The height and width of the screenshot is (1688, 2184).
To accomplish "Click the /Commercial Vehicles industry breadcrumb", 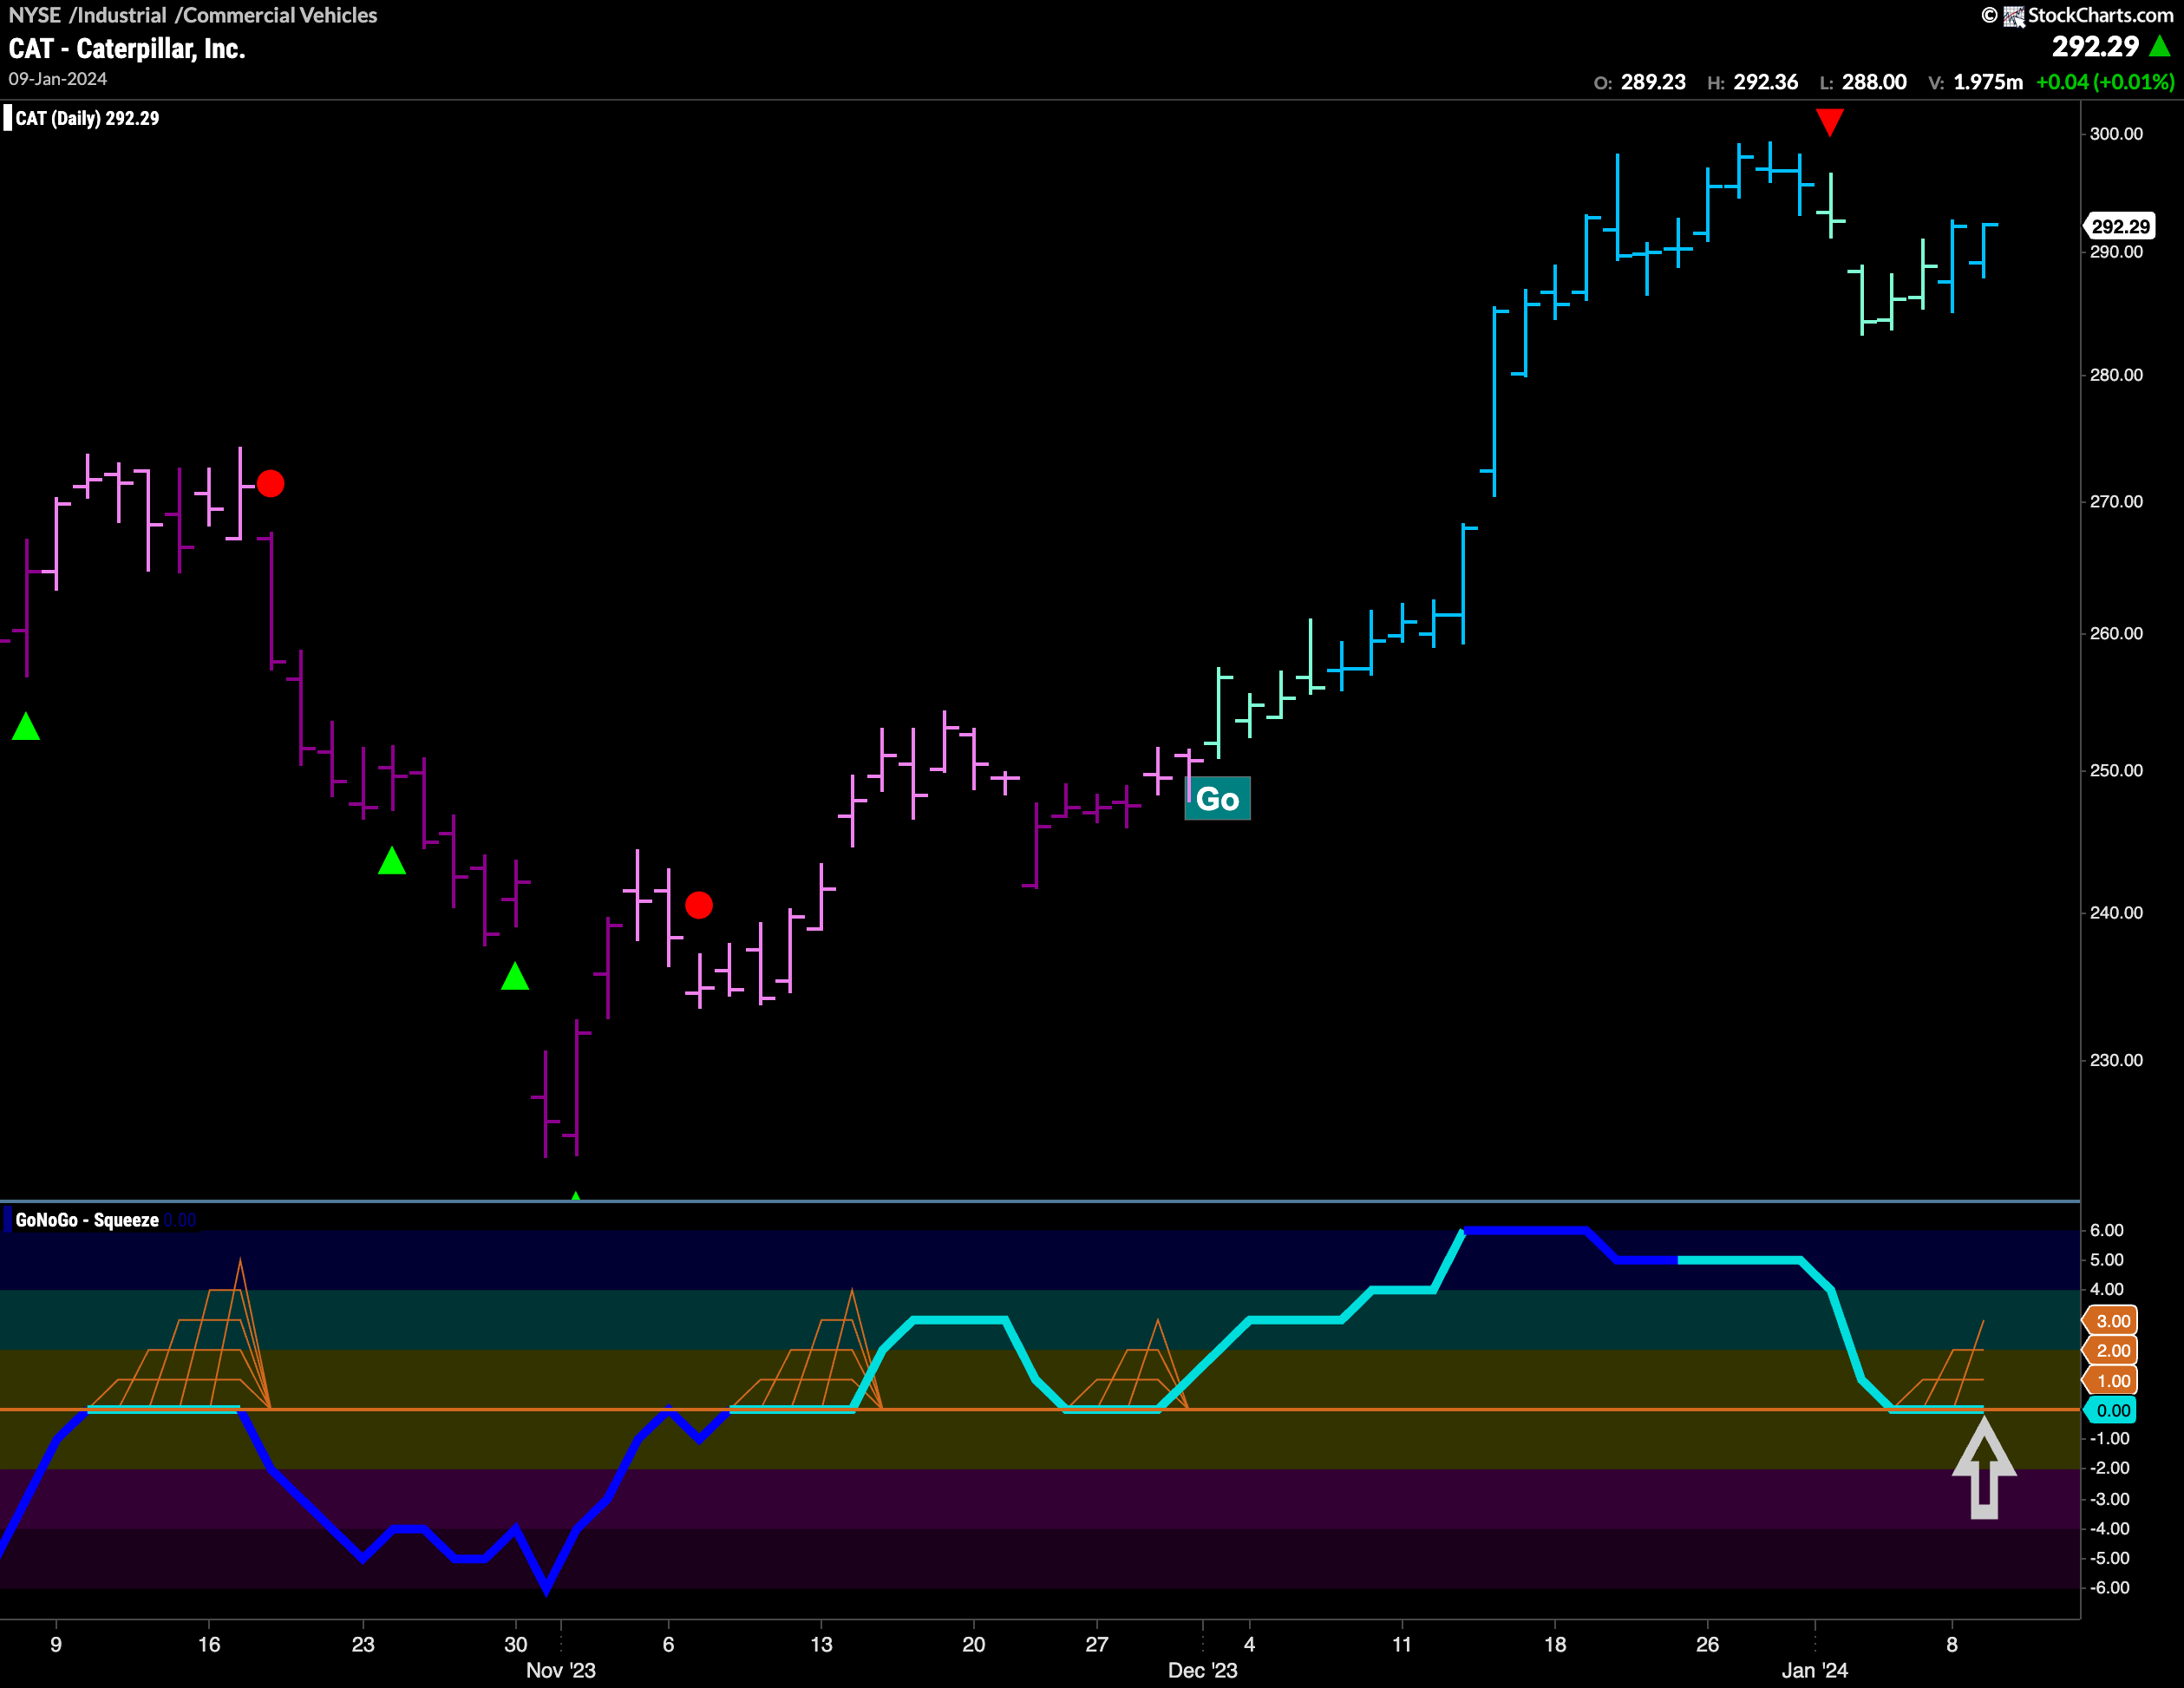I will [276, 15].
